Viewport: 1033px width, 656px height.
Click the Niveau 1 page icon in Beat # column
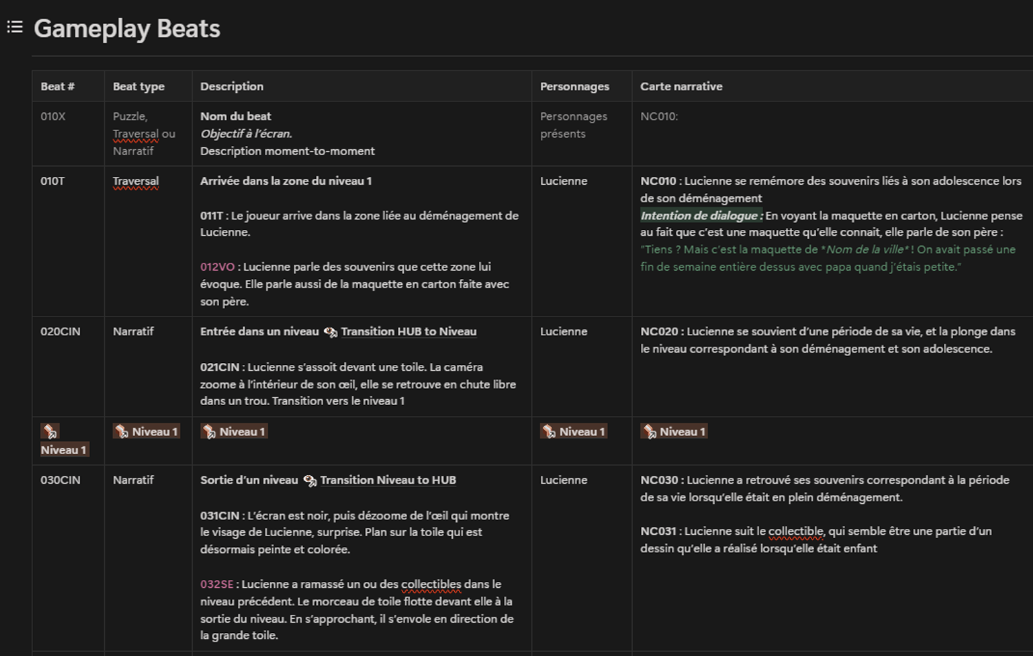[48, 432]
